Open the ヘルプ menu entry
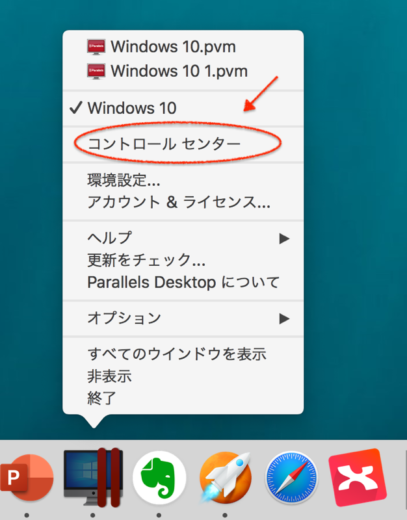This screenshot has height=520, width=407. [183, 238]
